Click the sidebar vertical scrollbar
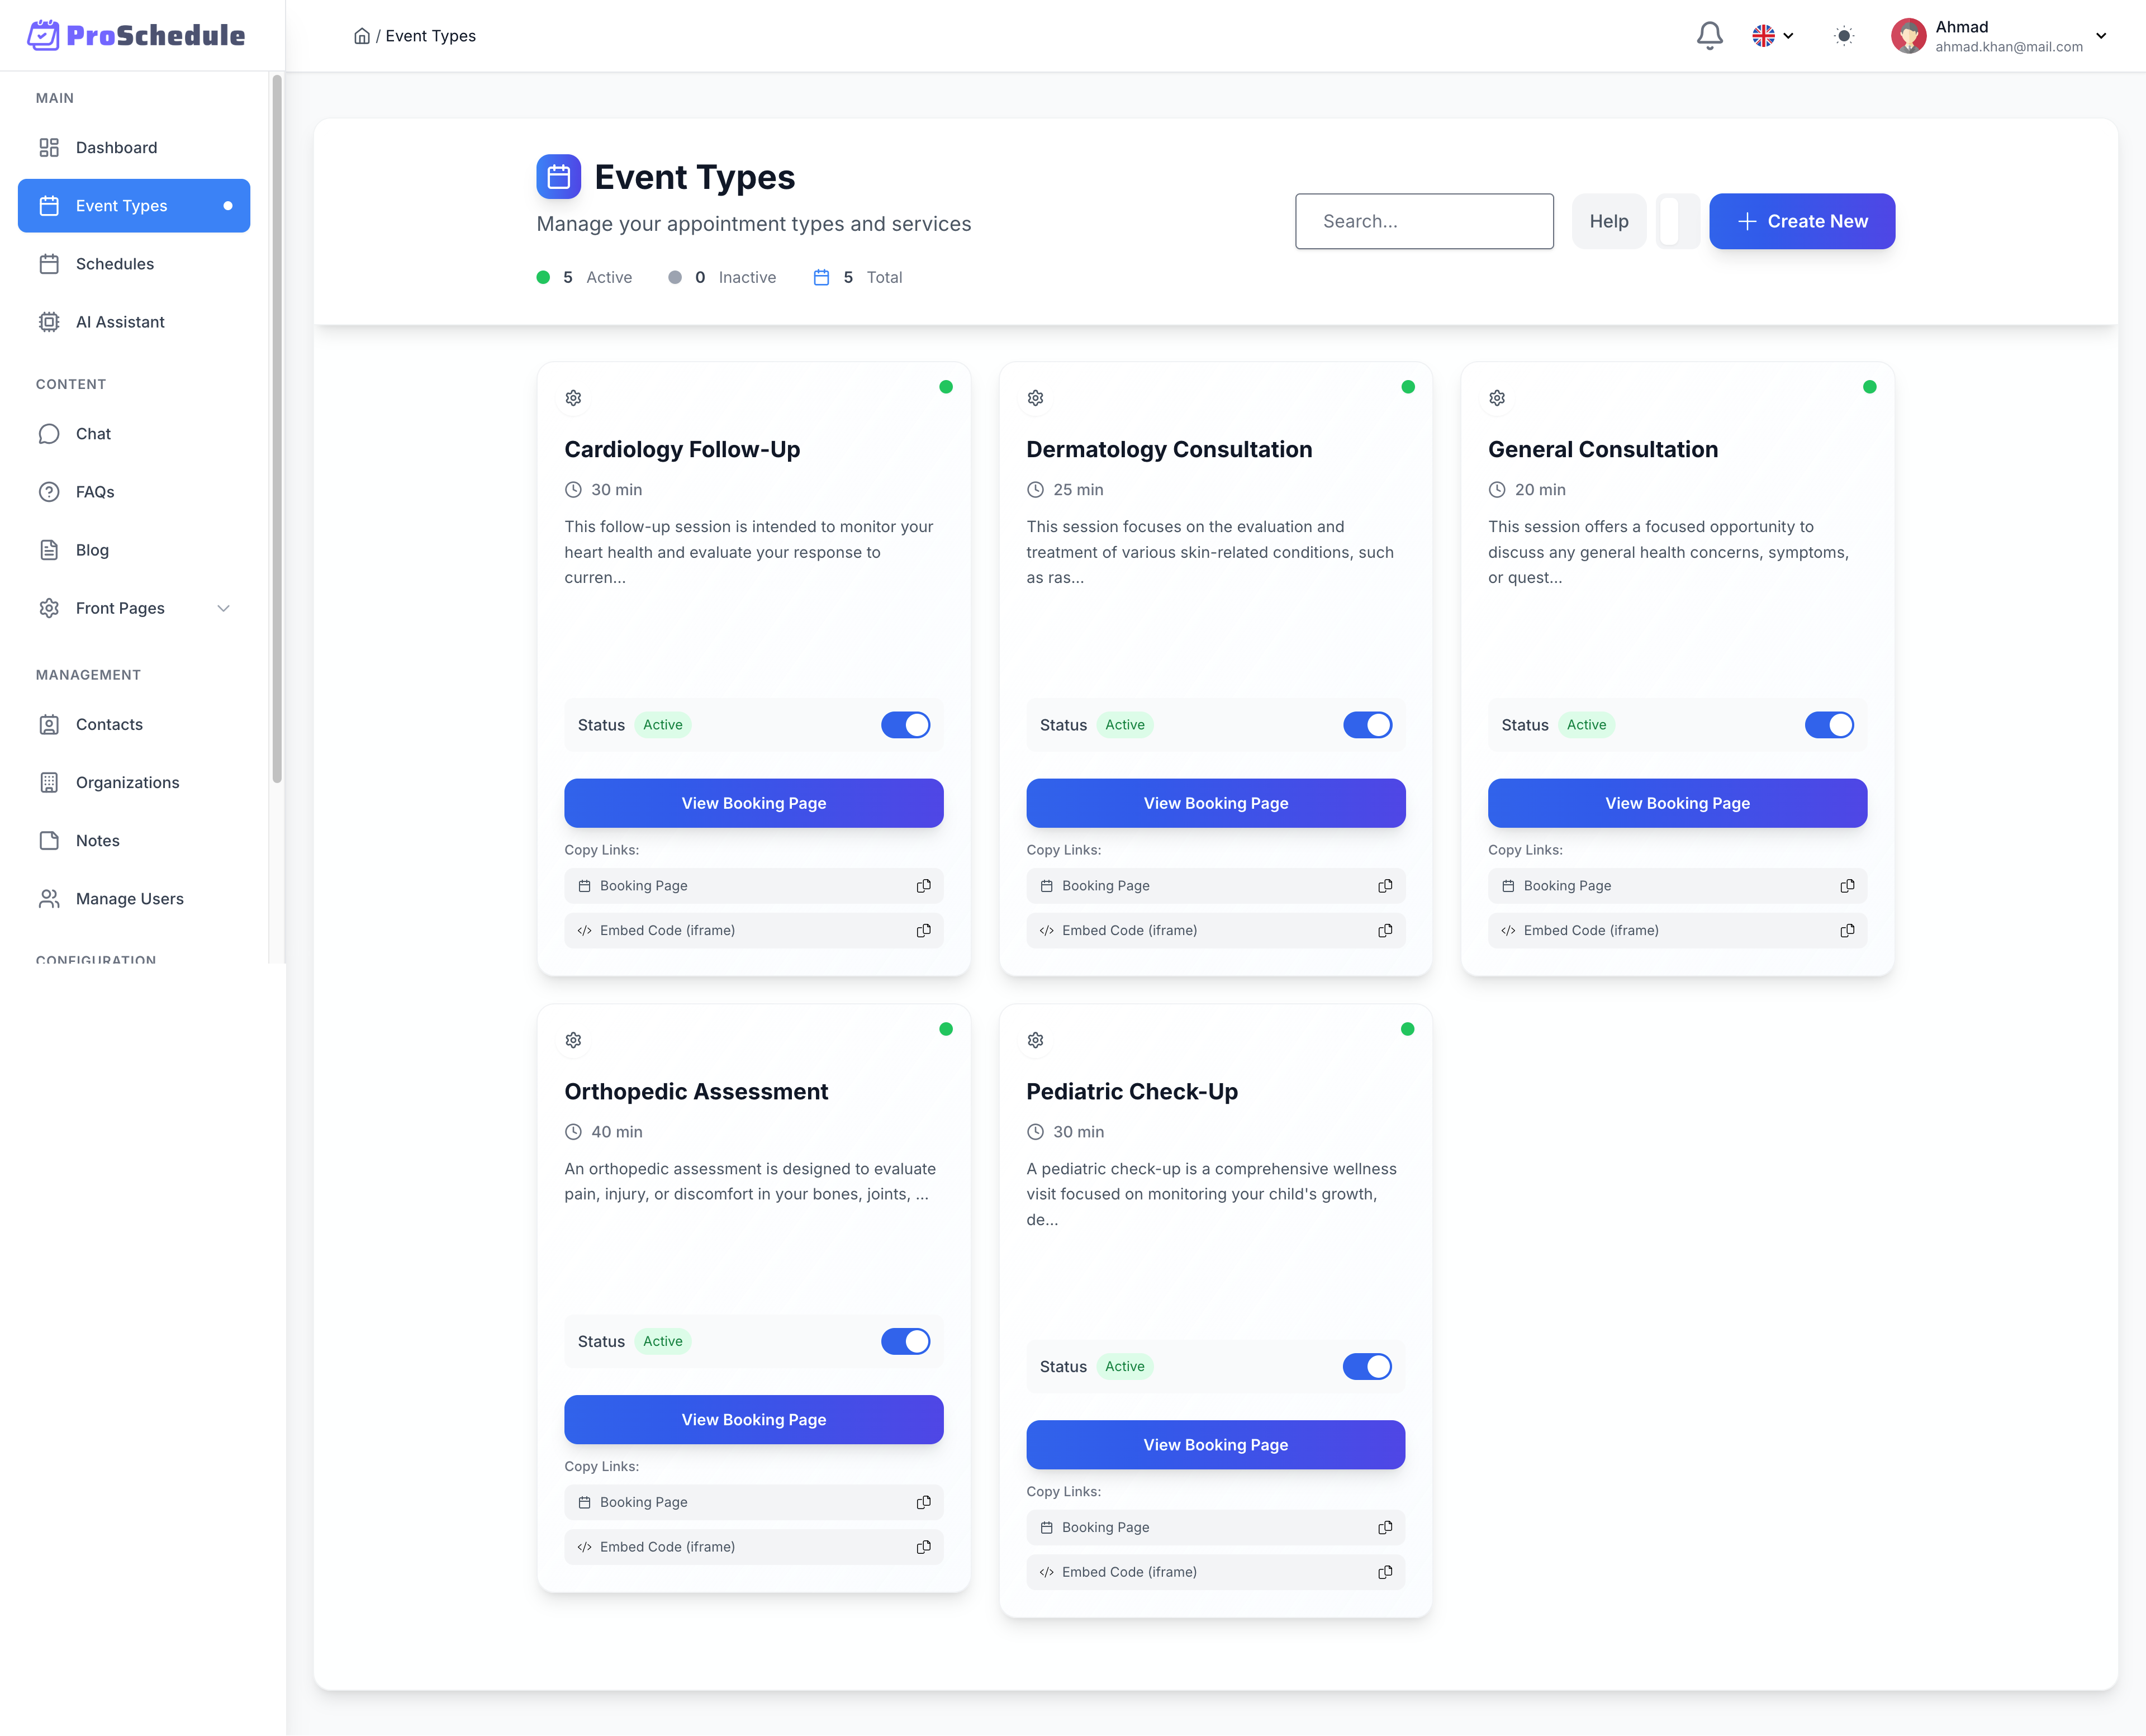 [277, 430]
